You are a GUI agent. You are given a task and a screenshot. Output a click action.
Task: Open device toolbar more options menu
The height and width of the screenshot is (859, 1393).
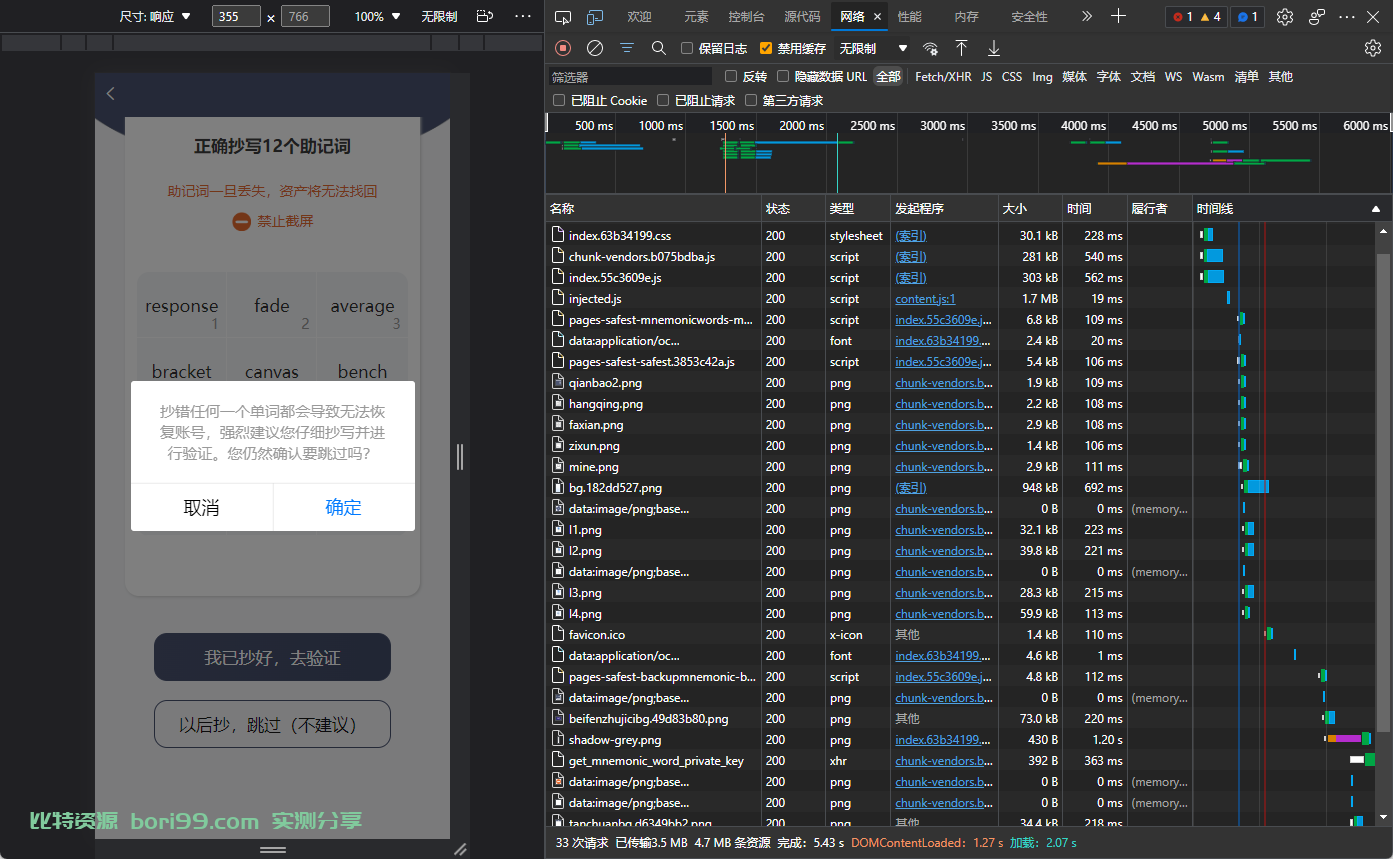[523, 16]
